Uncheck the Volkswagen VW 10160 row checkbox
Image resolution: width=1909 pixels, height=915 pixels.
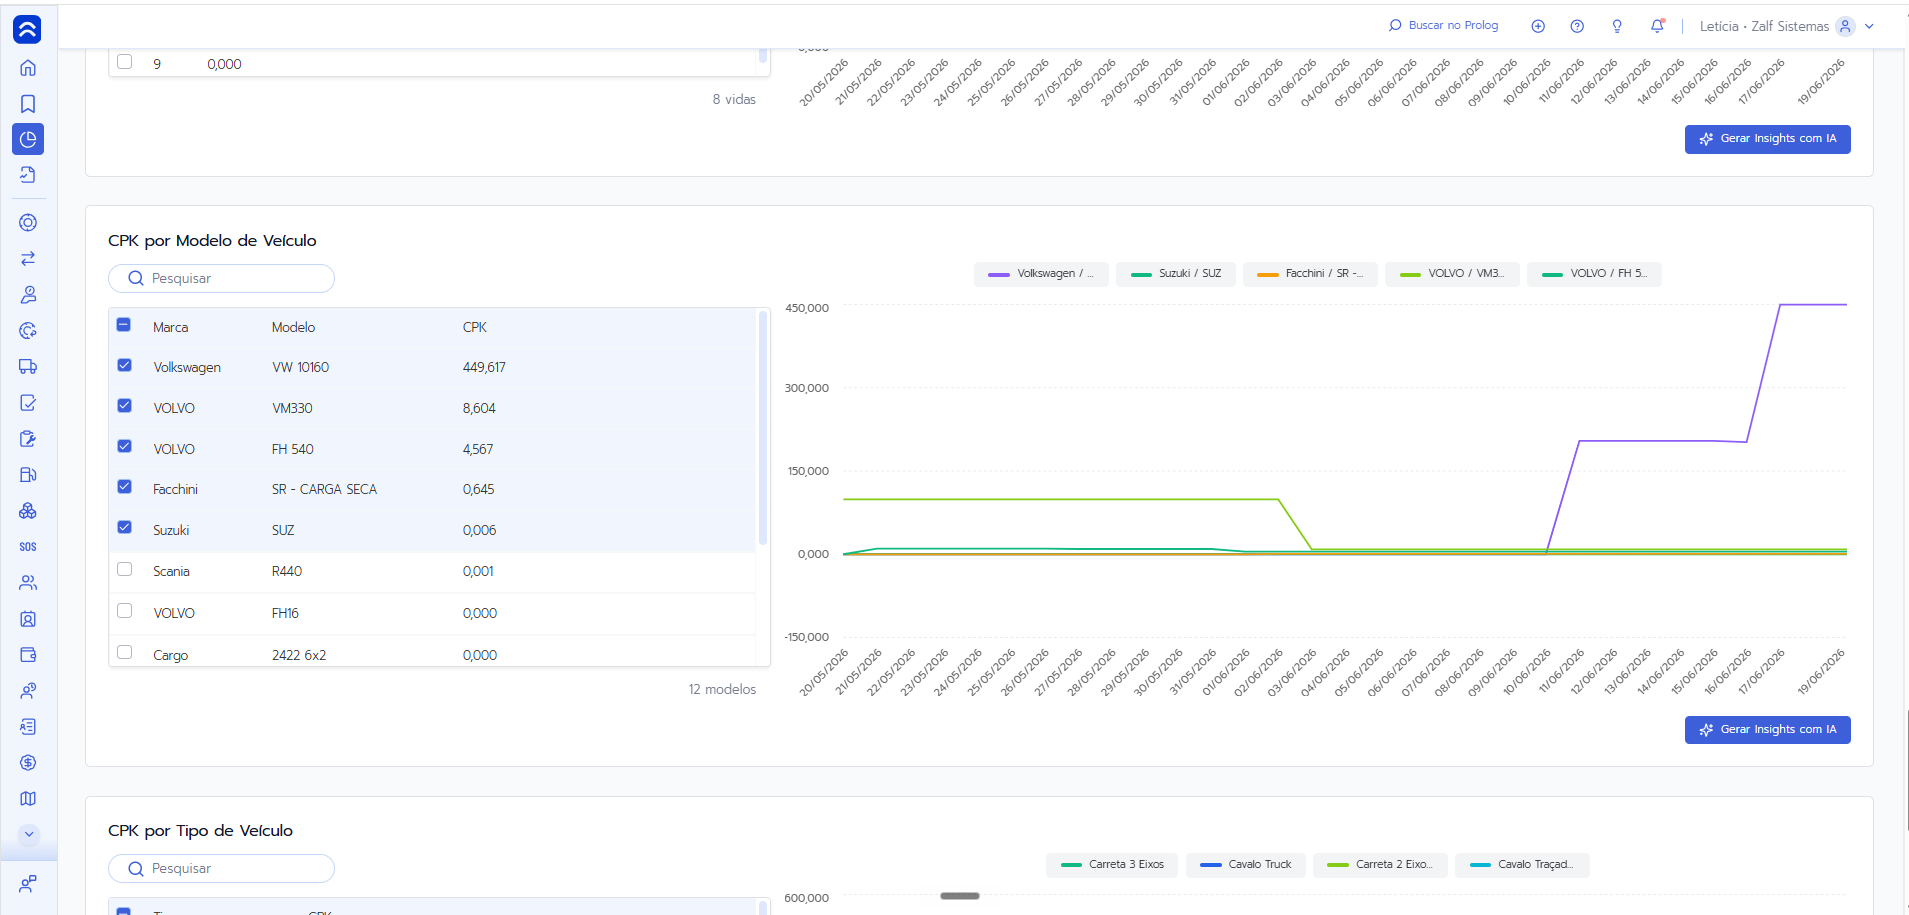pyautogui.click(x=124, y=365)
